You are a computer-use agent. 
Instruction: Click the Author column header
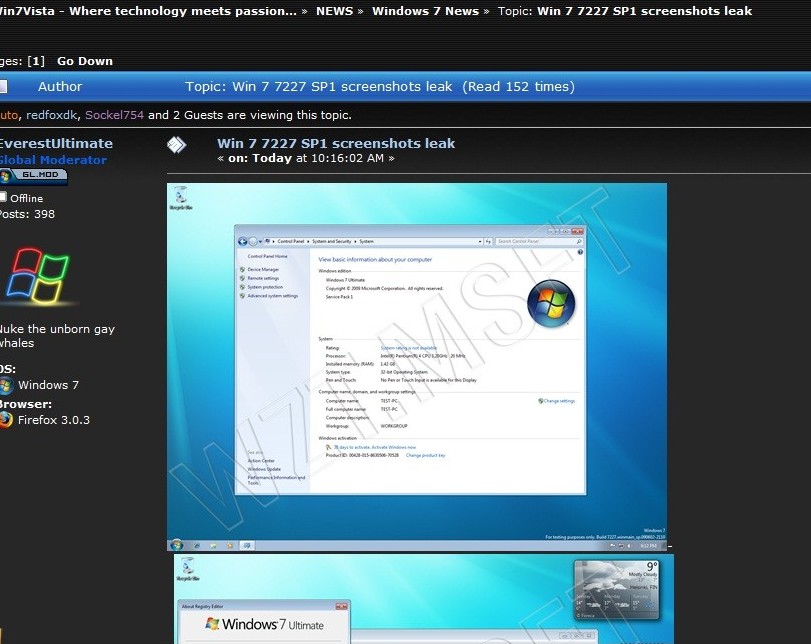coord(60,86)
